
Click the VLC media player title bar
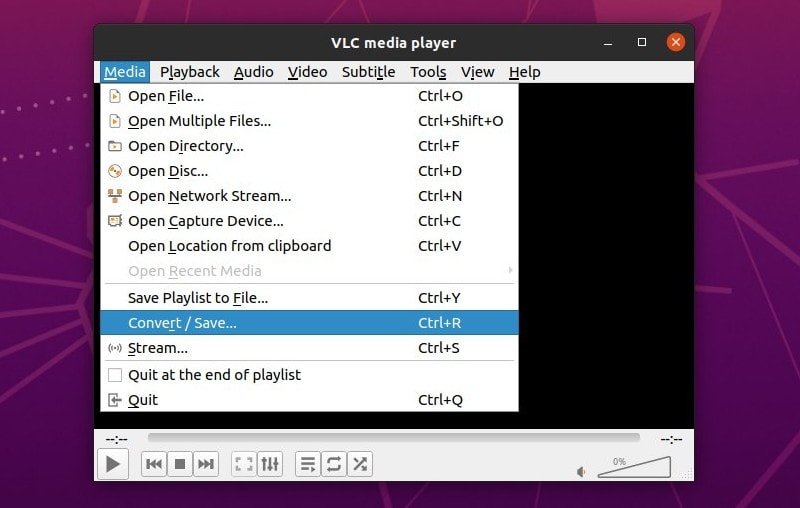click(x=393, y=43)
